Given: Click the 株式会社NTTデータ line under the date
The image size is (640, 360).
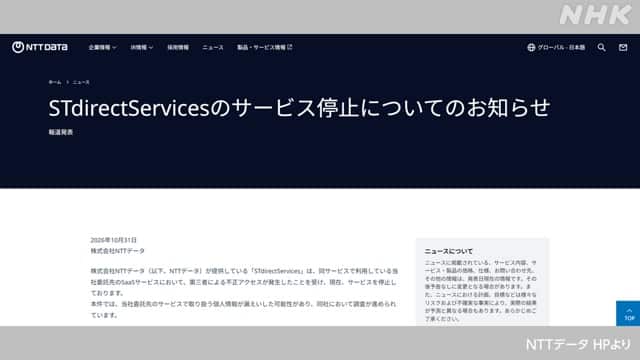Looking at the screenshot, I should point(118,251).
